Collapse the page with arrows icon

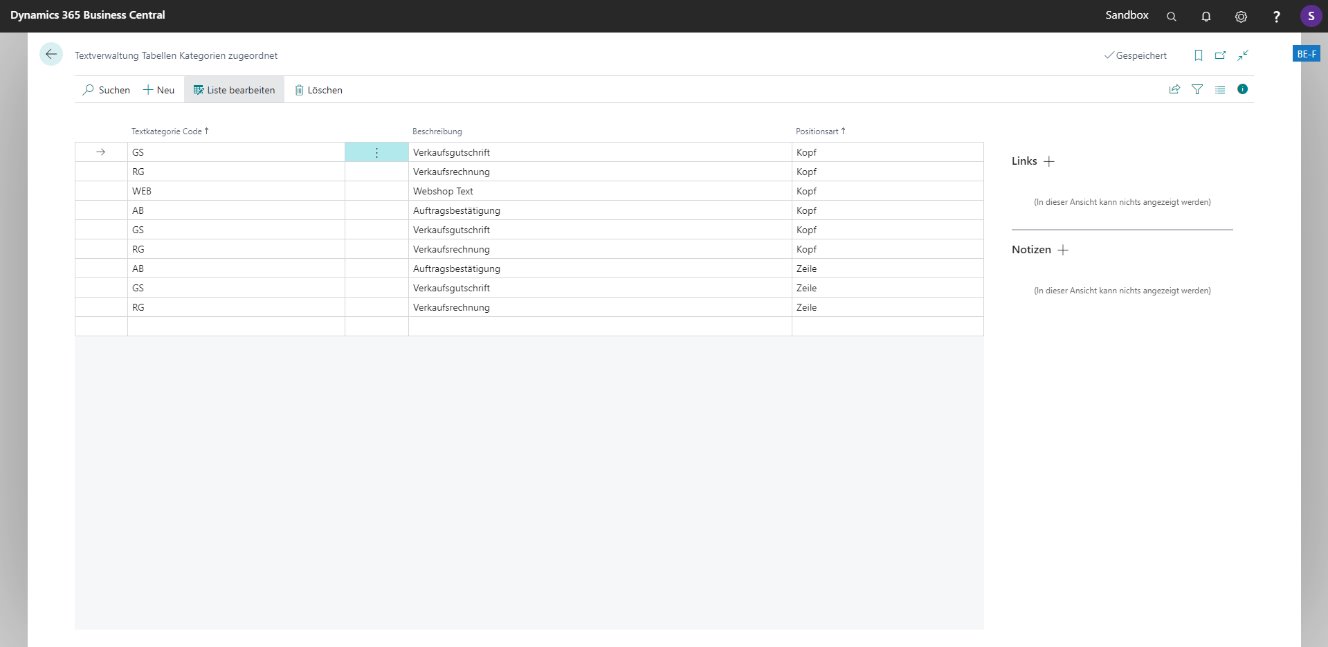click(x=1243, y=56)
